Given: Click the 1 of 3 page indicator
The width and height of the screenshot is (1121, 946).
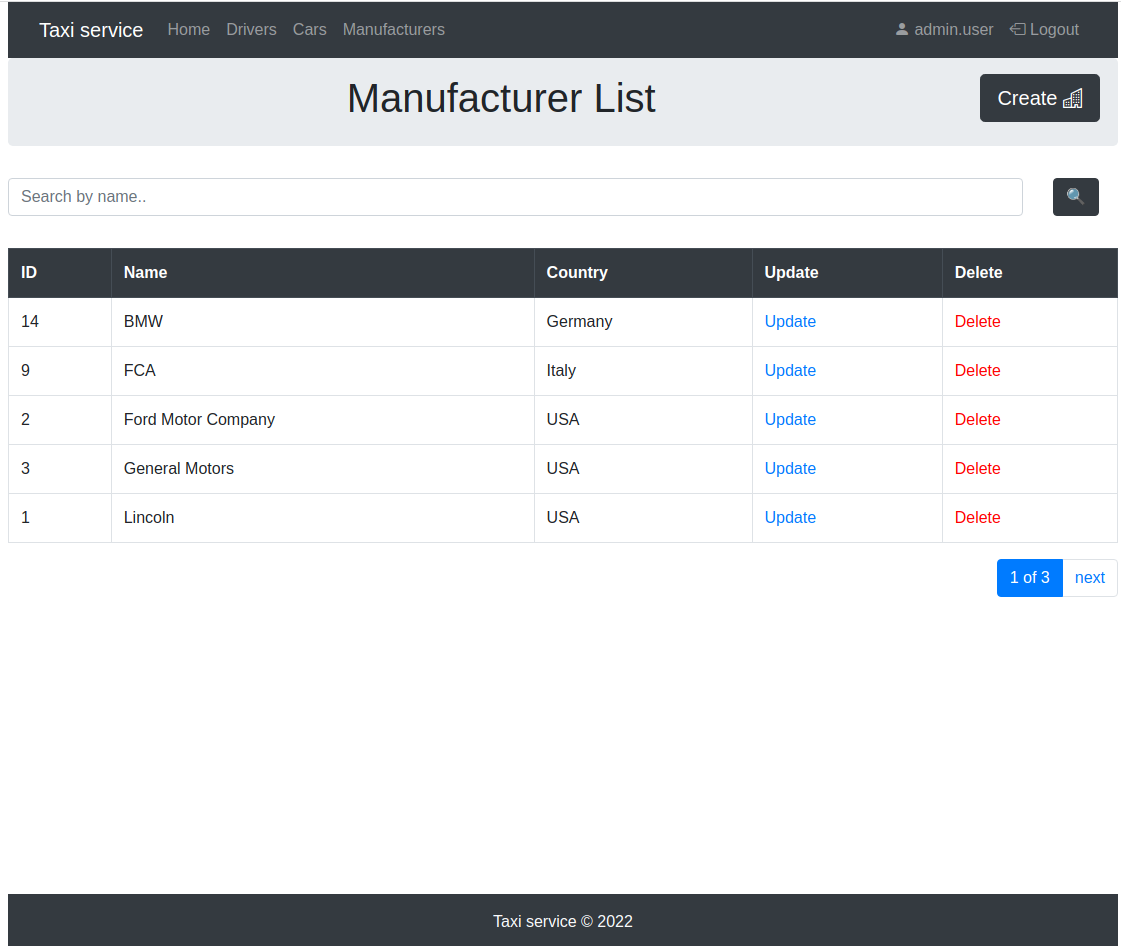Looking at the screenshot, I should (x=1029, y=578).
